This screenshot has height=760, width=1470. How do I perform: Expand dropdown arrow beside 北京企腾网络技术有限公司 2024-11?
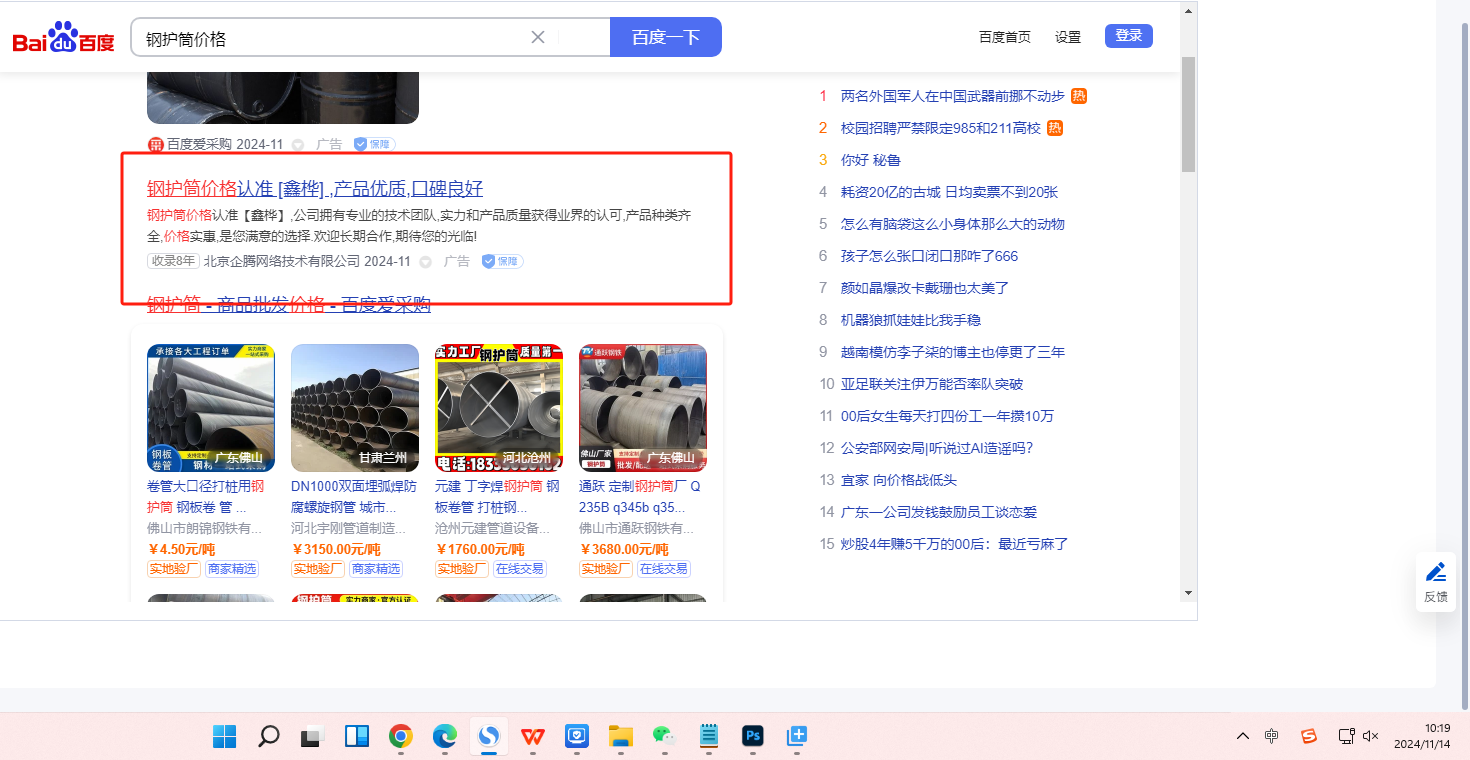click(x=425, y=262)
